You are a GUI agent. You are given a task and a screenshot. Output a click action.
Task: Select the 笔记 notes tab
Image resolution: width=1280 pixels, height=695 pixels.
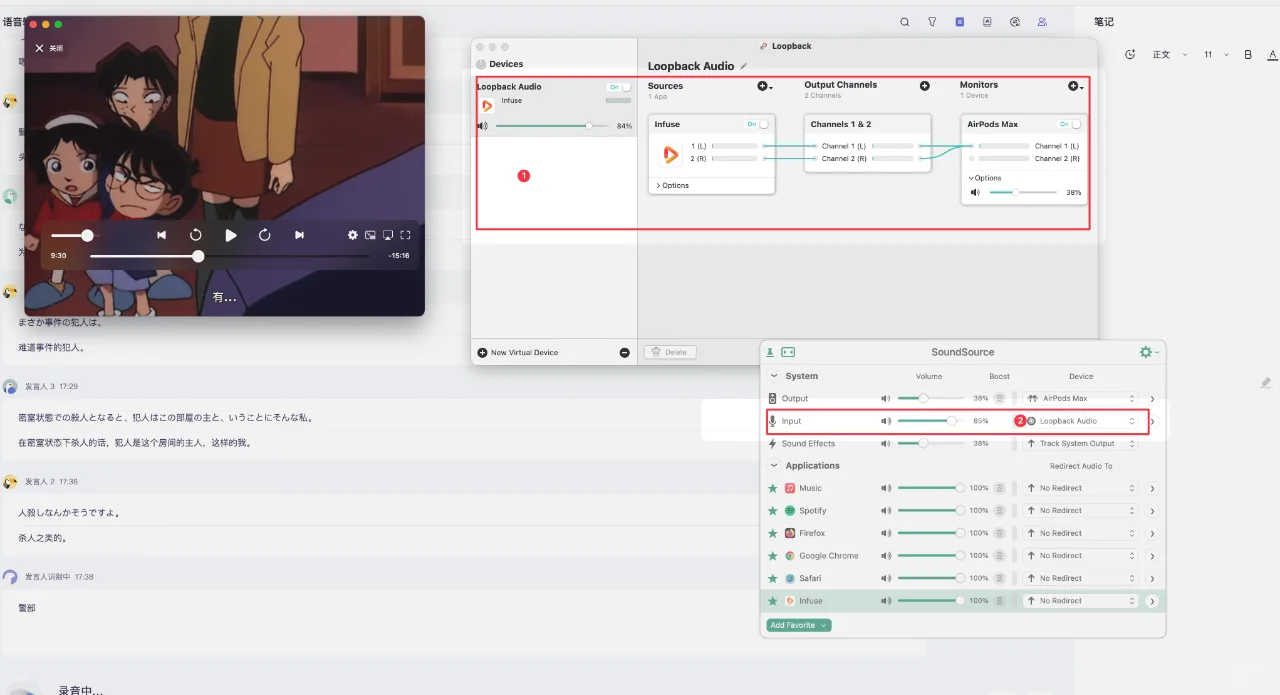tap(1104, 22)
